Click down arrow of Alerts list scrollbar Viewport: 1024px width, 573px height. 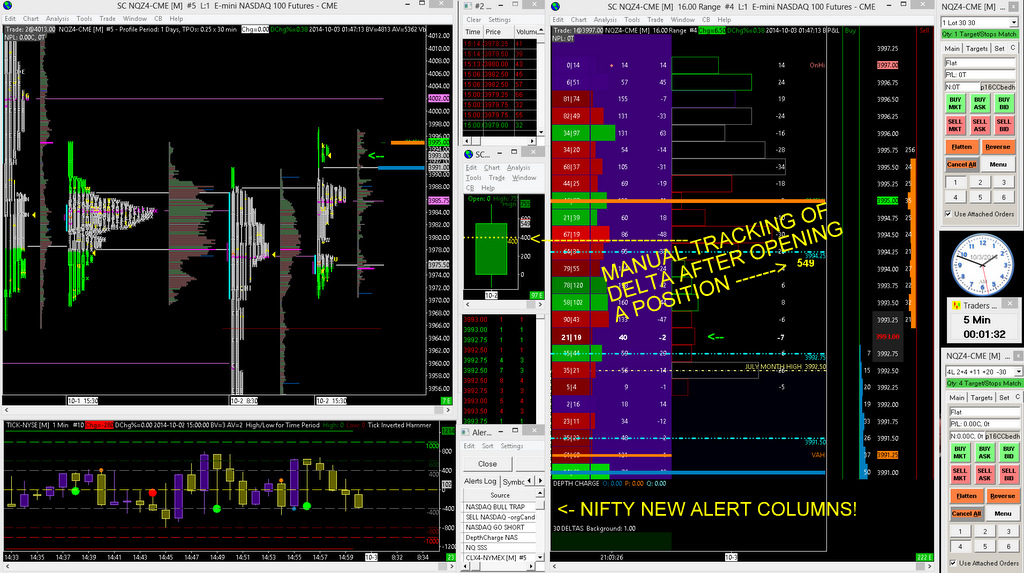[540, 557]
